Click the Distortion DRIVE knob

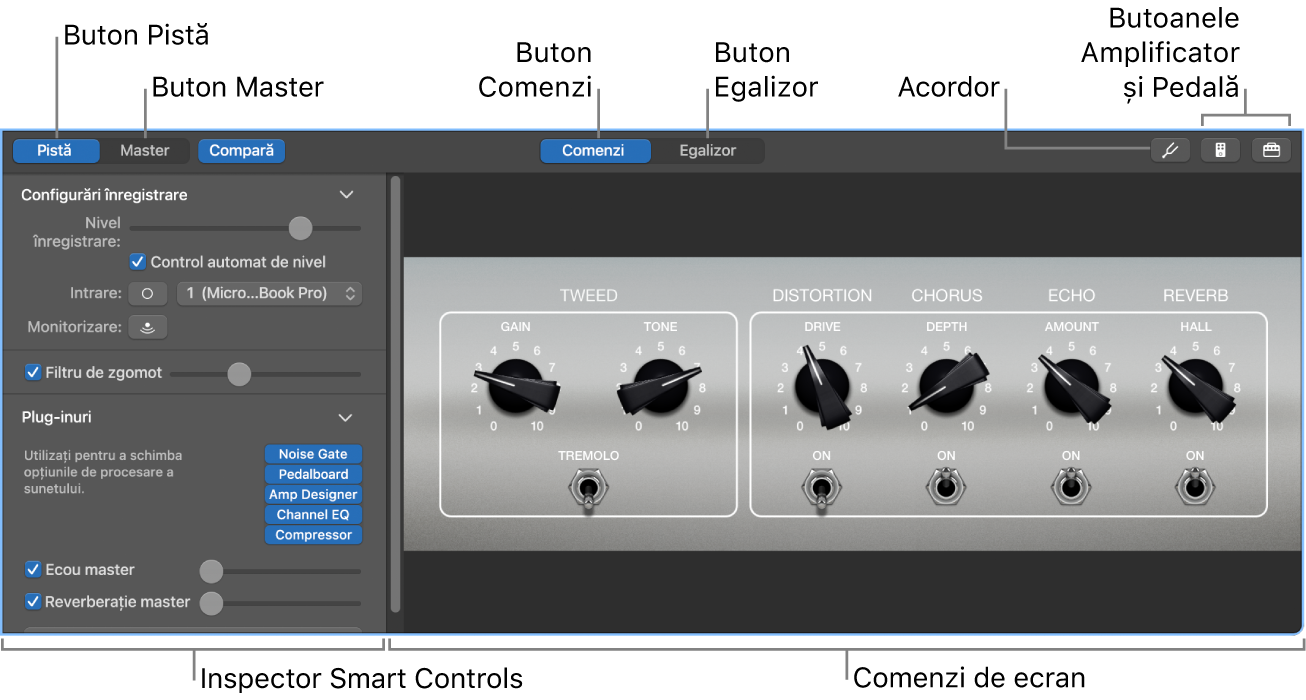[821, 388]
